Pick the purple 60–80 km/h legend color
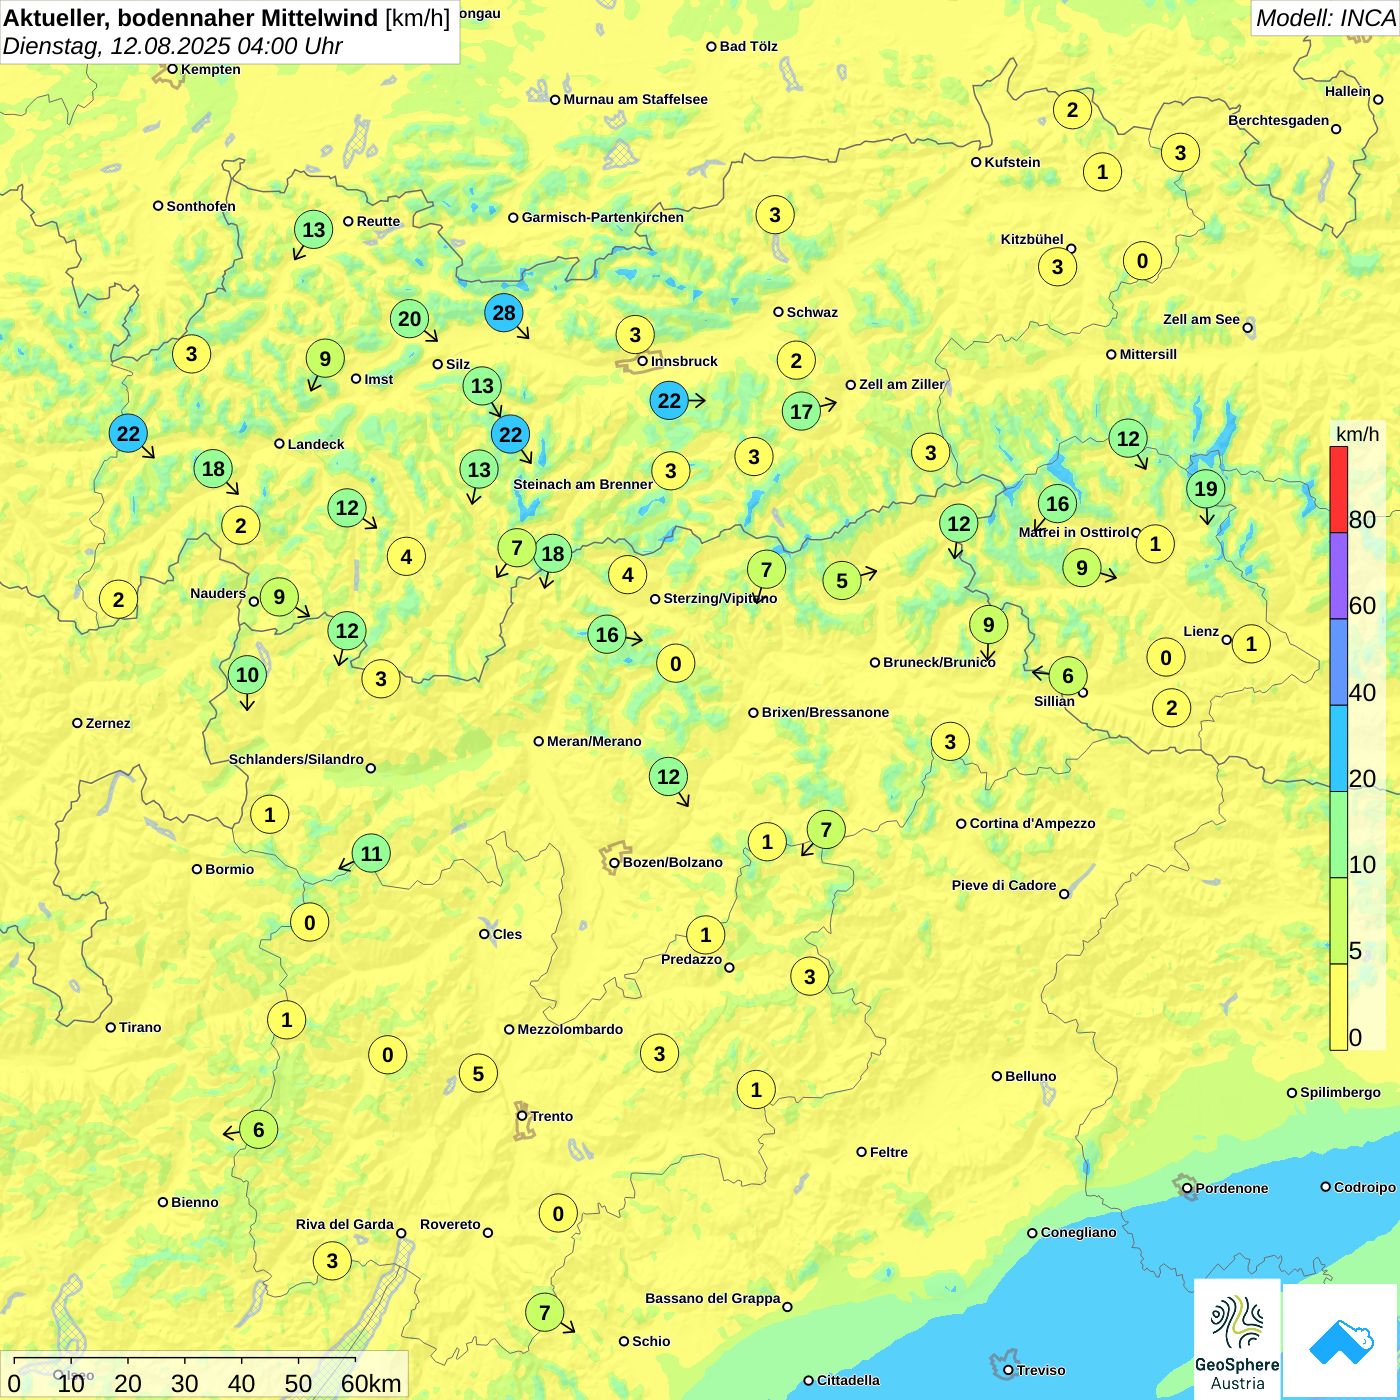Screen dimensions: 1400x1400 [x=1339, y=576]
